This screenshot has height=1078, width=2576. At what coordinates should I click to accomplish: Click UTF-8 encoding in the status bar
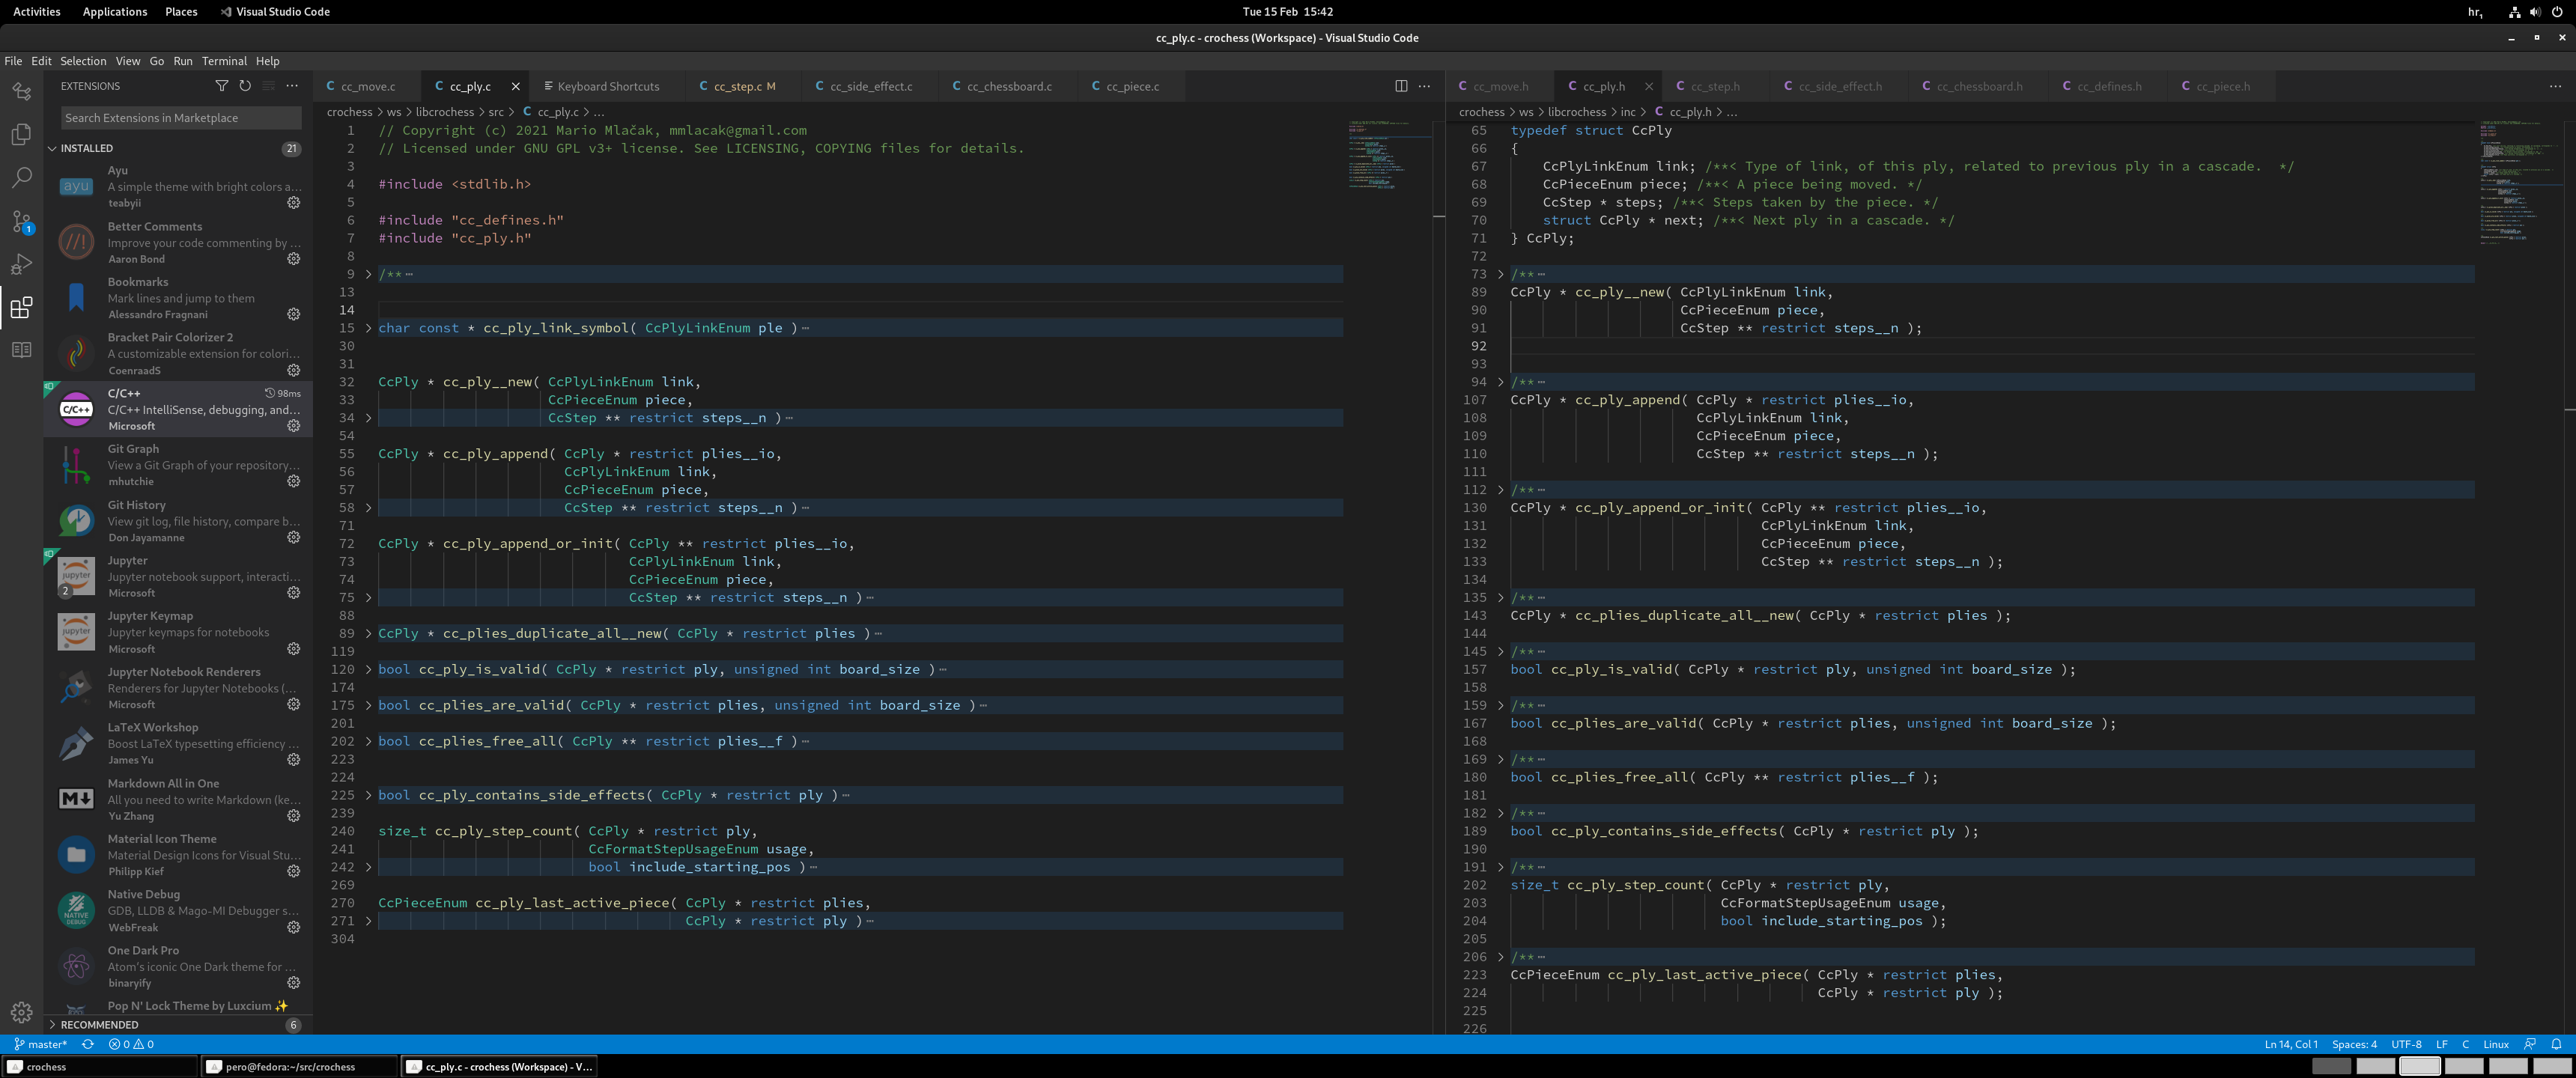2406,1044
